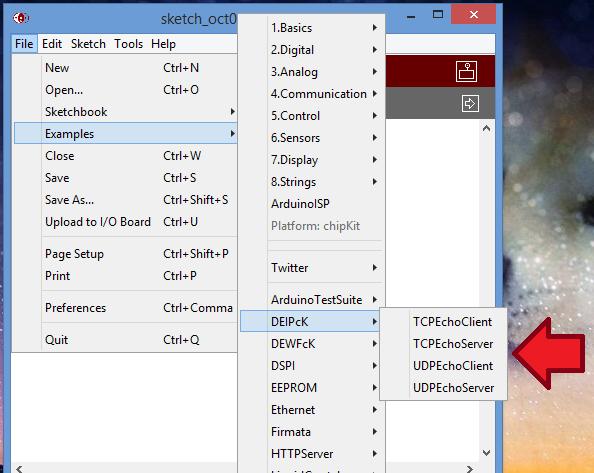
Task: Click the horizontal scroll left arrow
Action: coord(19,469)
